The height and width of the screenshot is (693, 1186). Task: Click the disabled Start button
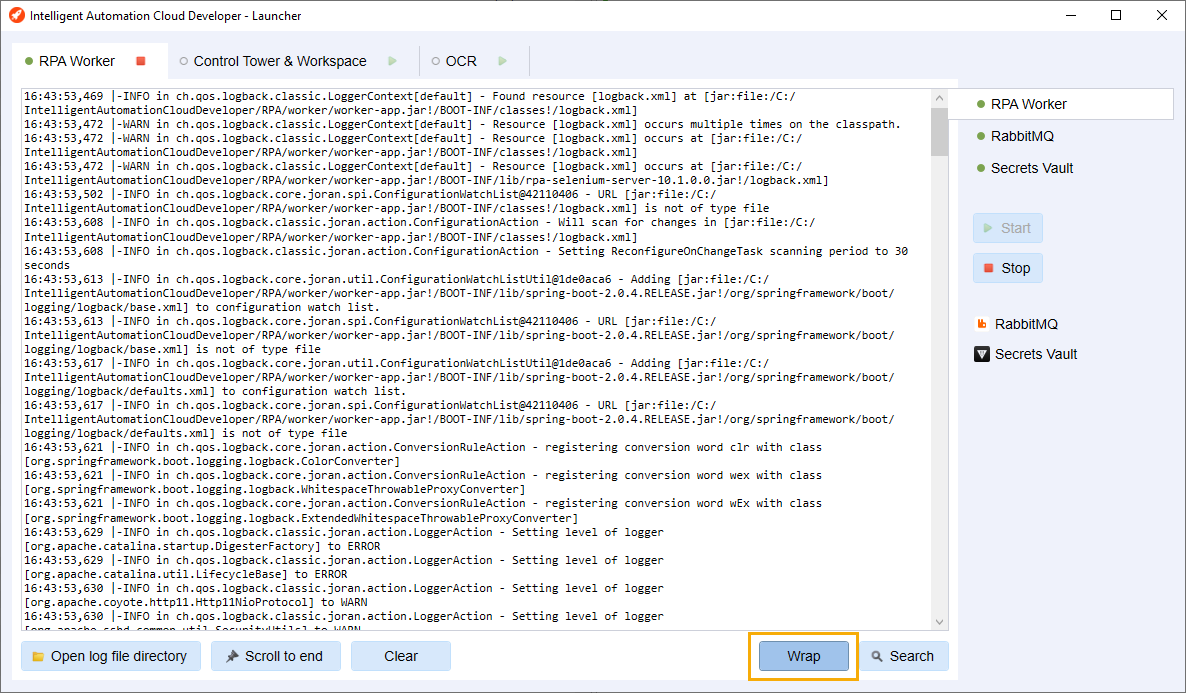point(1007,228)
